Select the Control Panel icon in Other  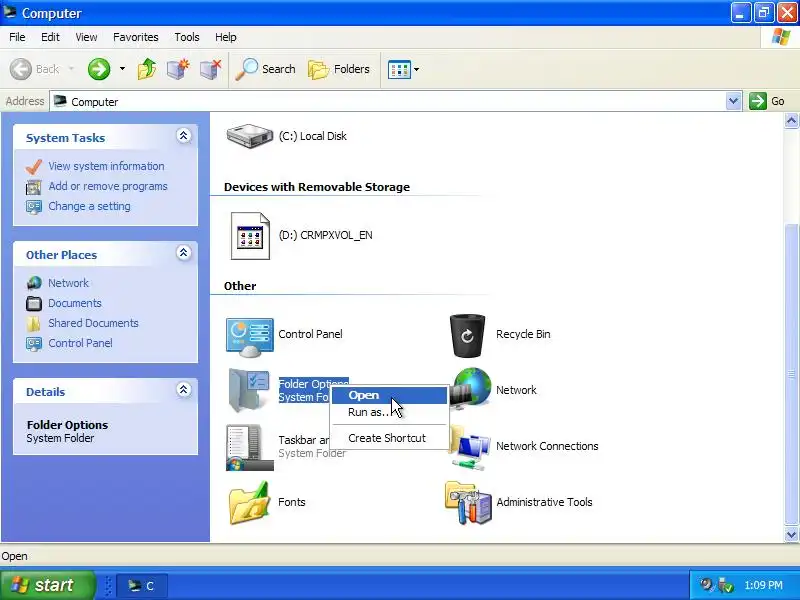pos(249,337)
